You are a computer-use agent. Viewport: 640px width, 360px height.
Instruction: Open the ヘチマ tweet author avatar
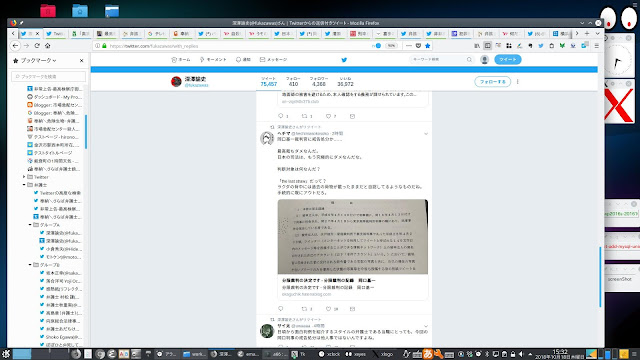(x=267, y=138)
